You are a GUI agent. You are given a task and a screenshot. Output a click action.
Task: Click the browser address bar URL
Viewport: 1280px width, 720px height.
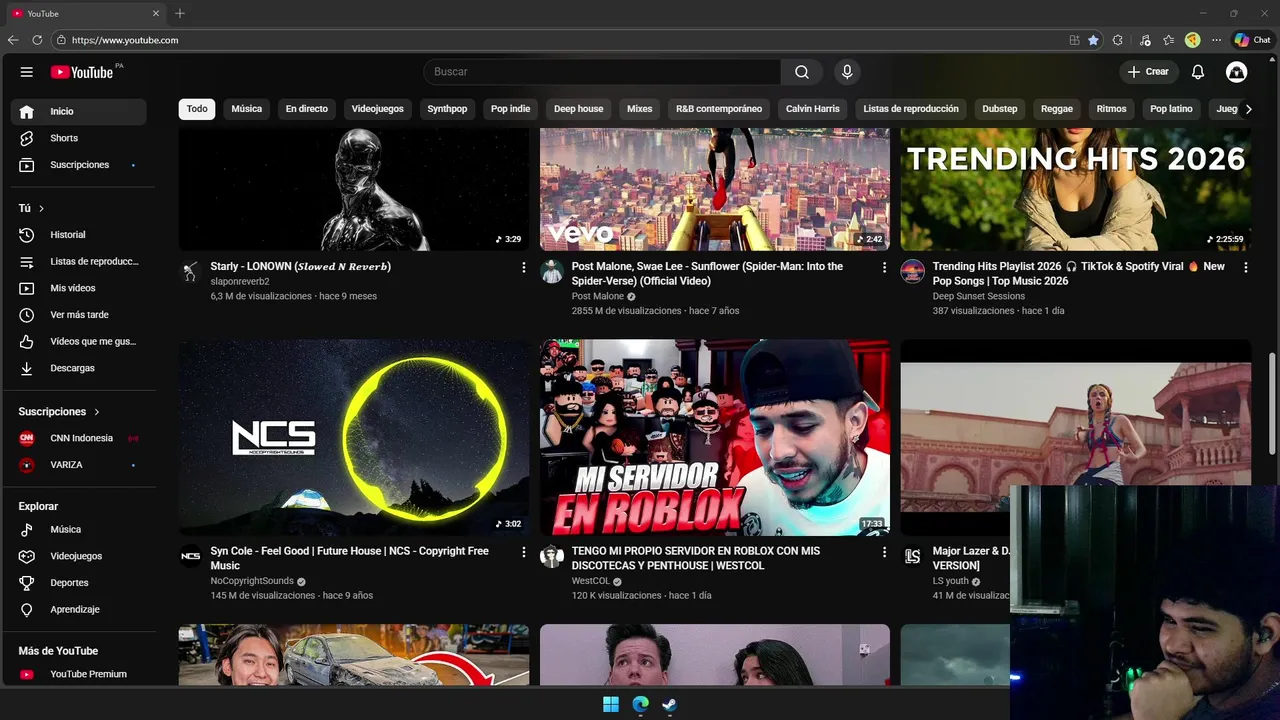[x=125, y=40]
